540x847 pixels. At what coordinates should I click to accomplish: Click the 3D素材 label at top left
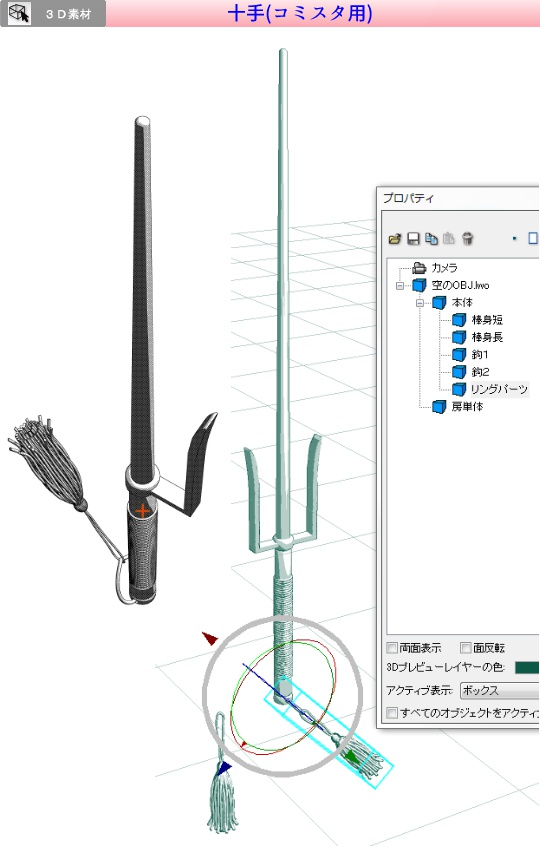(69, 14)
